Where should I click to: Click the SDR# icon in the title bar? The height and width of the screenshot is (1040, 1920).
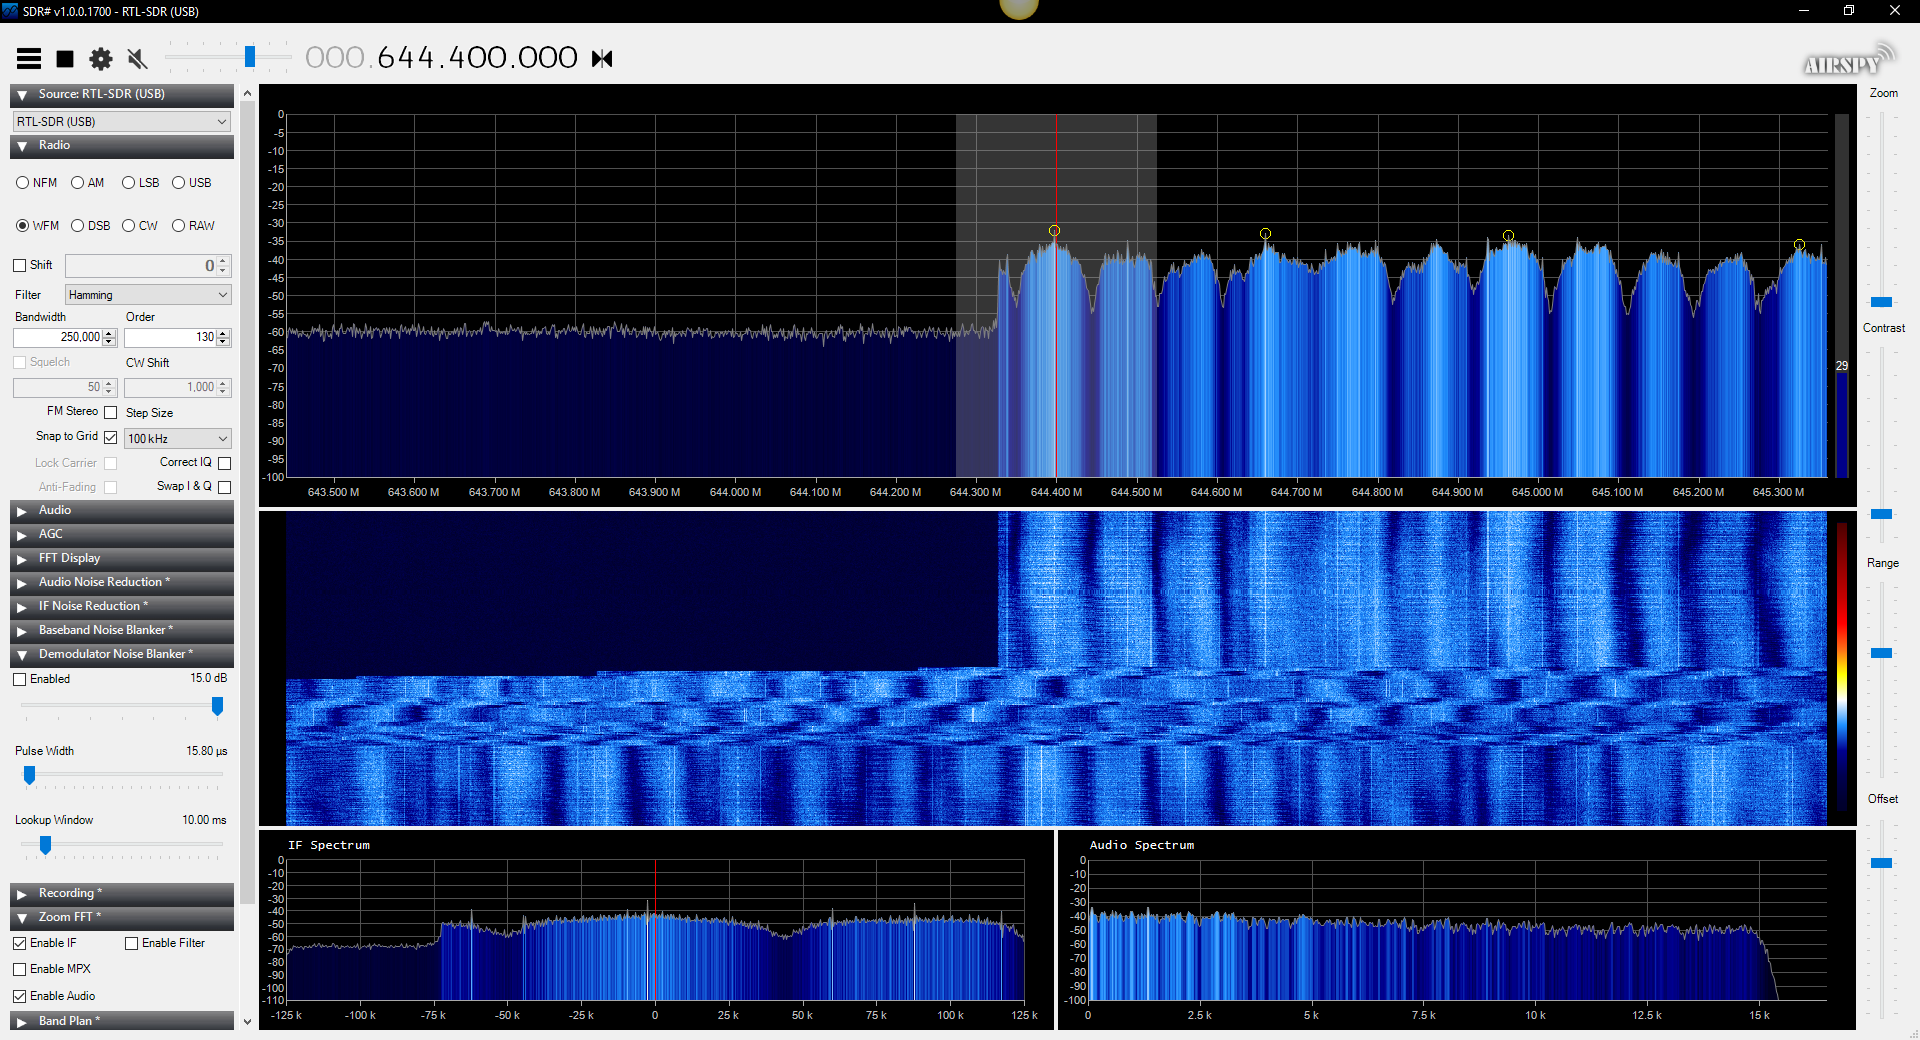tap(10, 11)
